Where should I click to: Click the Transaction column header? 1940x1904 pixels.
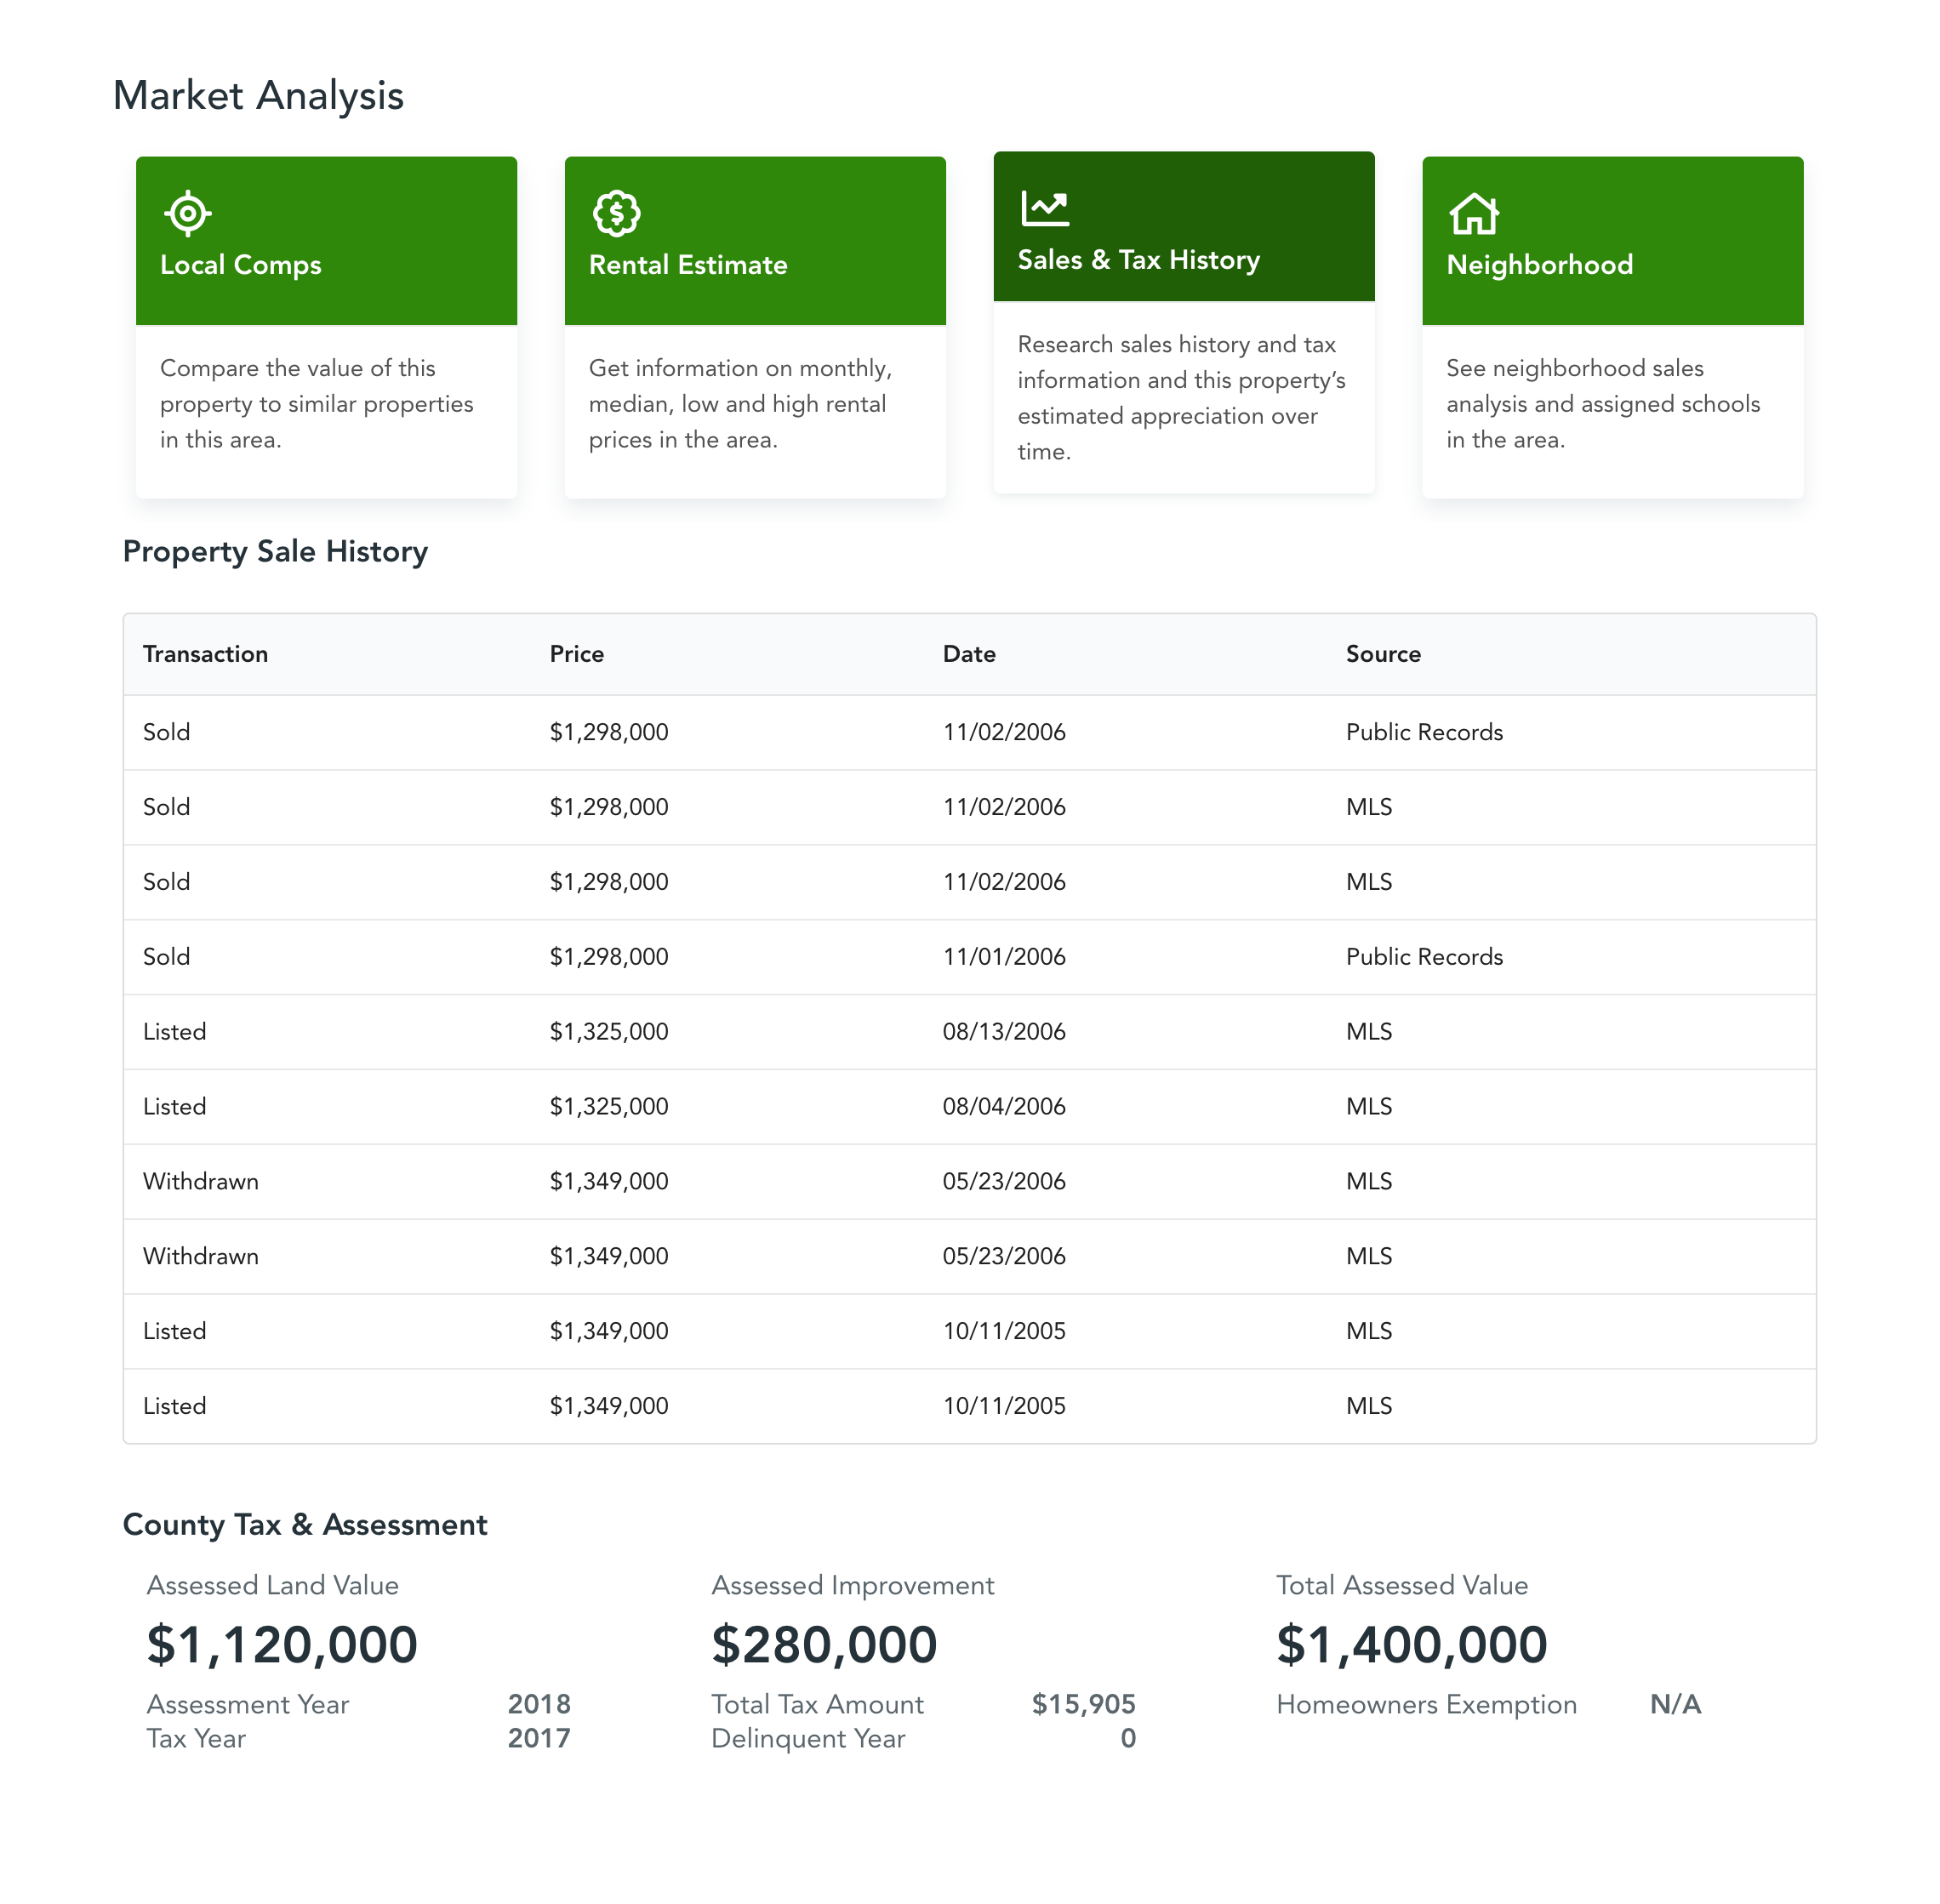coord(205,654)
